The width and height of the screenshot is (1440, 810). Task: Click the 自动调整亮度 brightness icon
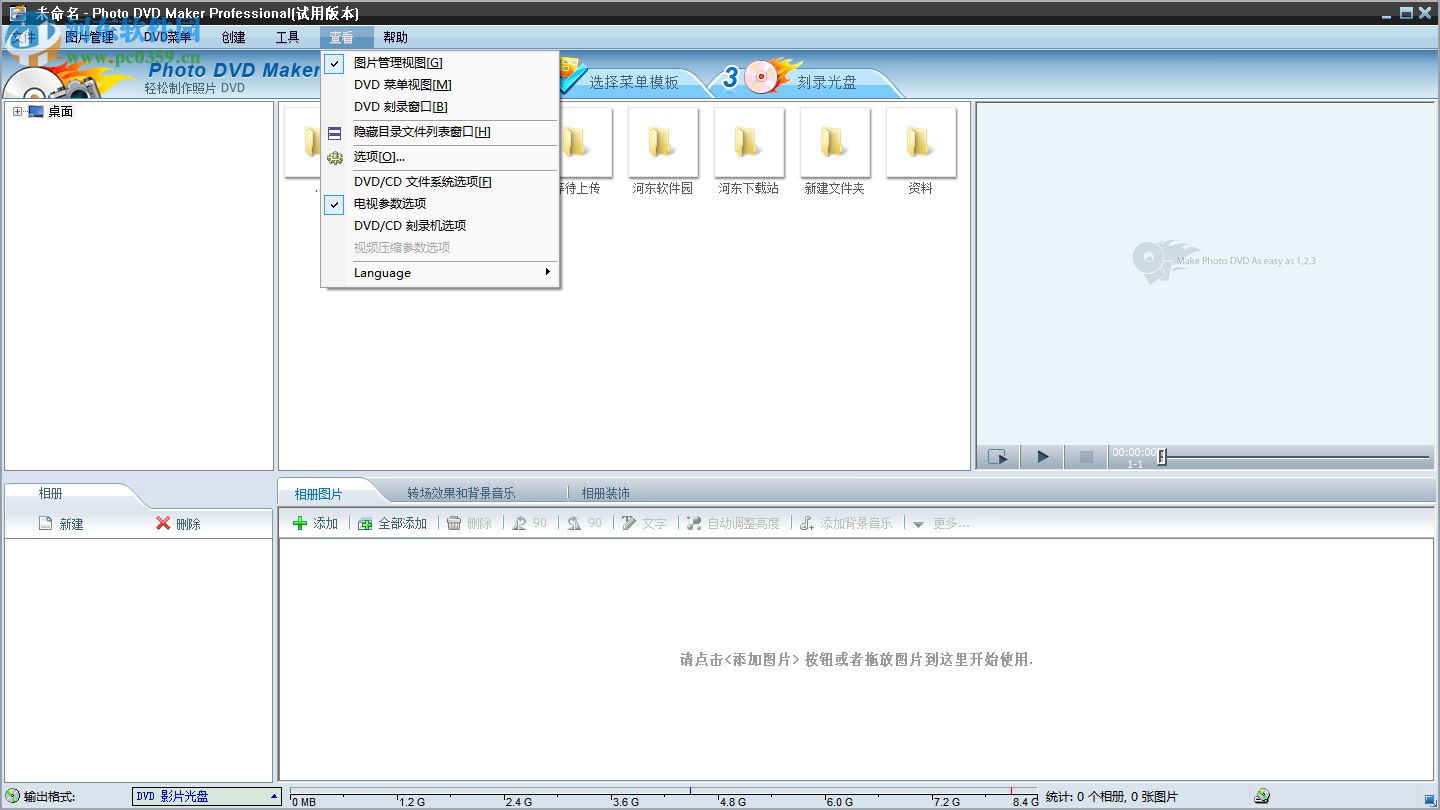[695, 522]
